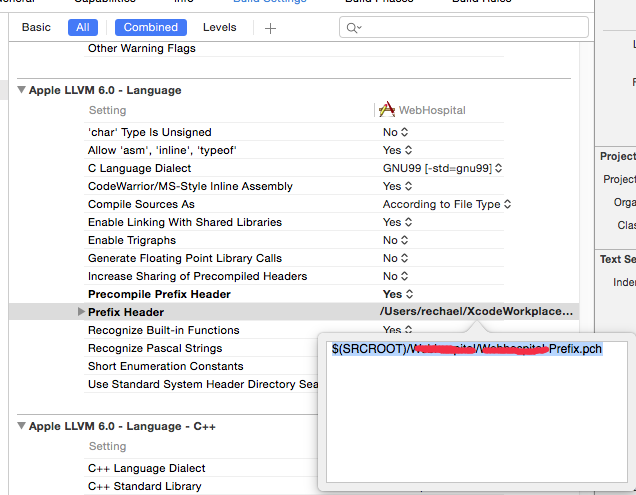The width and height of the screenshot is (636, 495).
Task: Open Compile Sources As popup
Action: click(447, 204)
